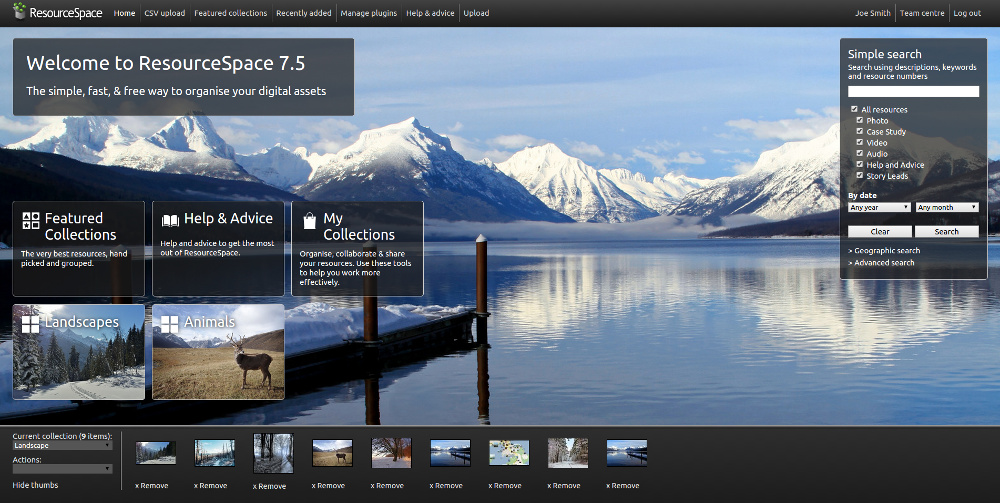1000x503 pixels.
Task: Click the Search button
Action: 946,231
